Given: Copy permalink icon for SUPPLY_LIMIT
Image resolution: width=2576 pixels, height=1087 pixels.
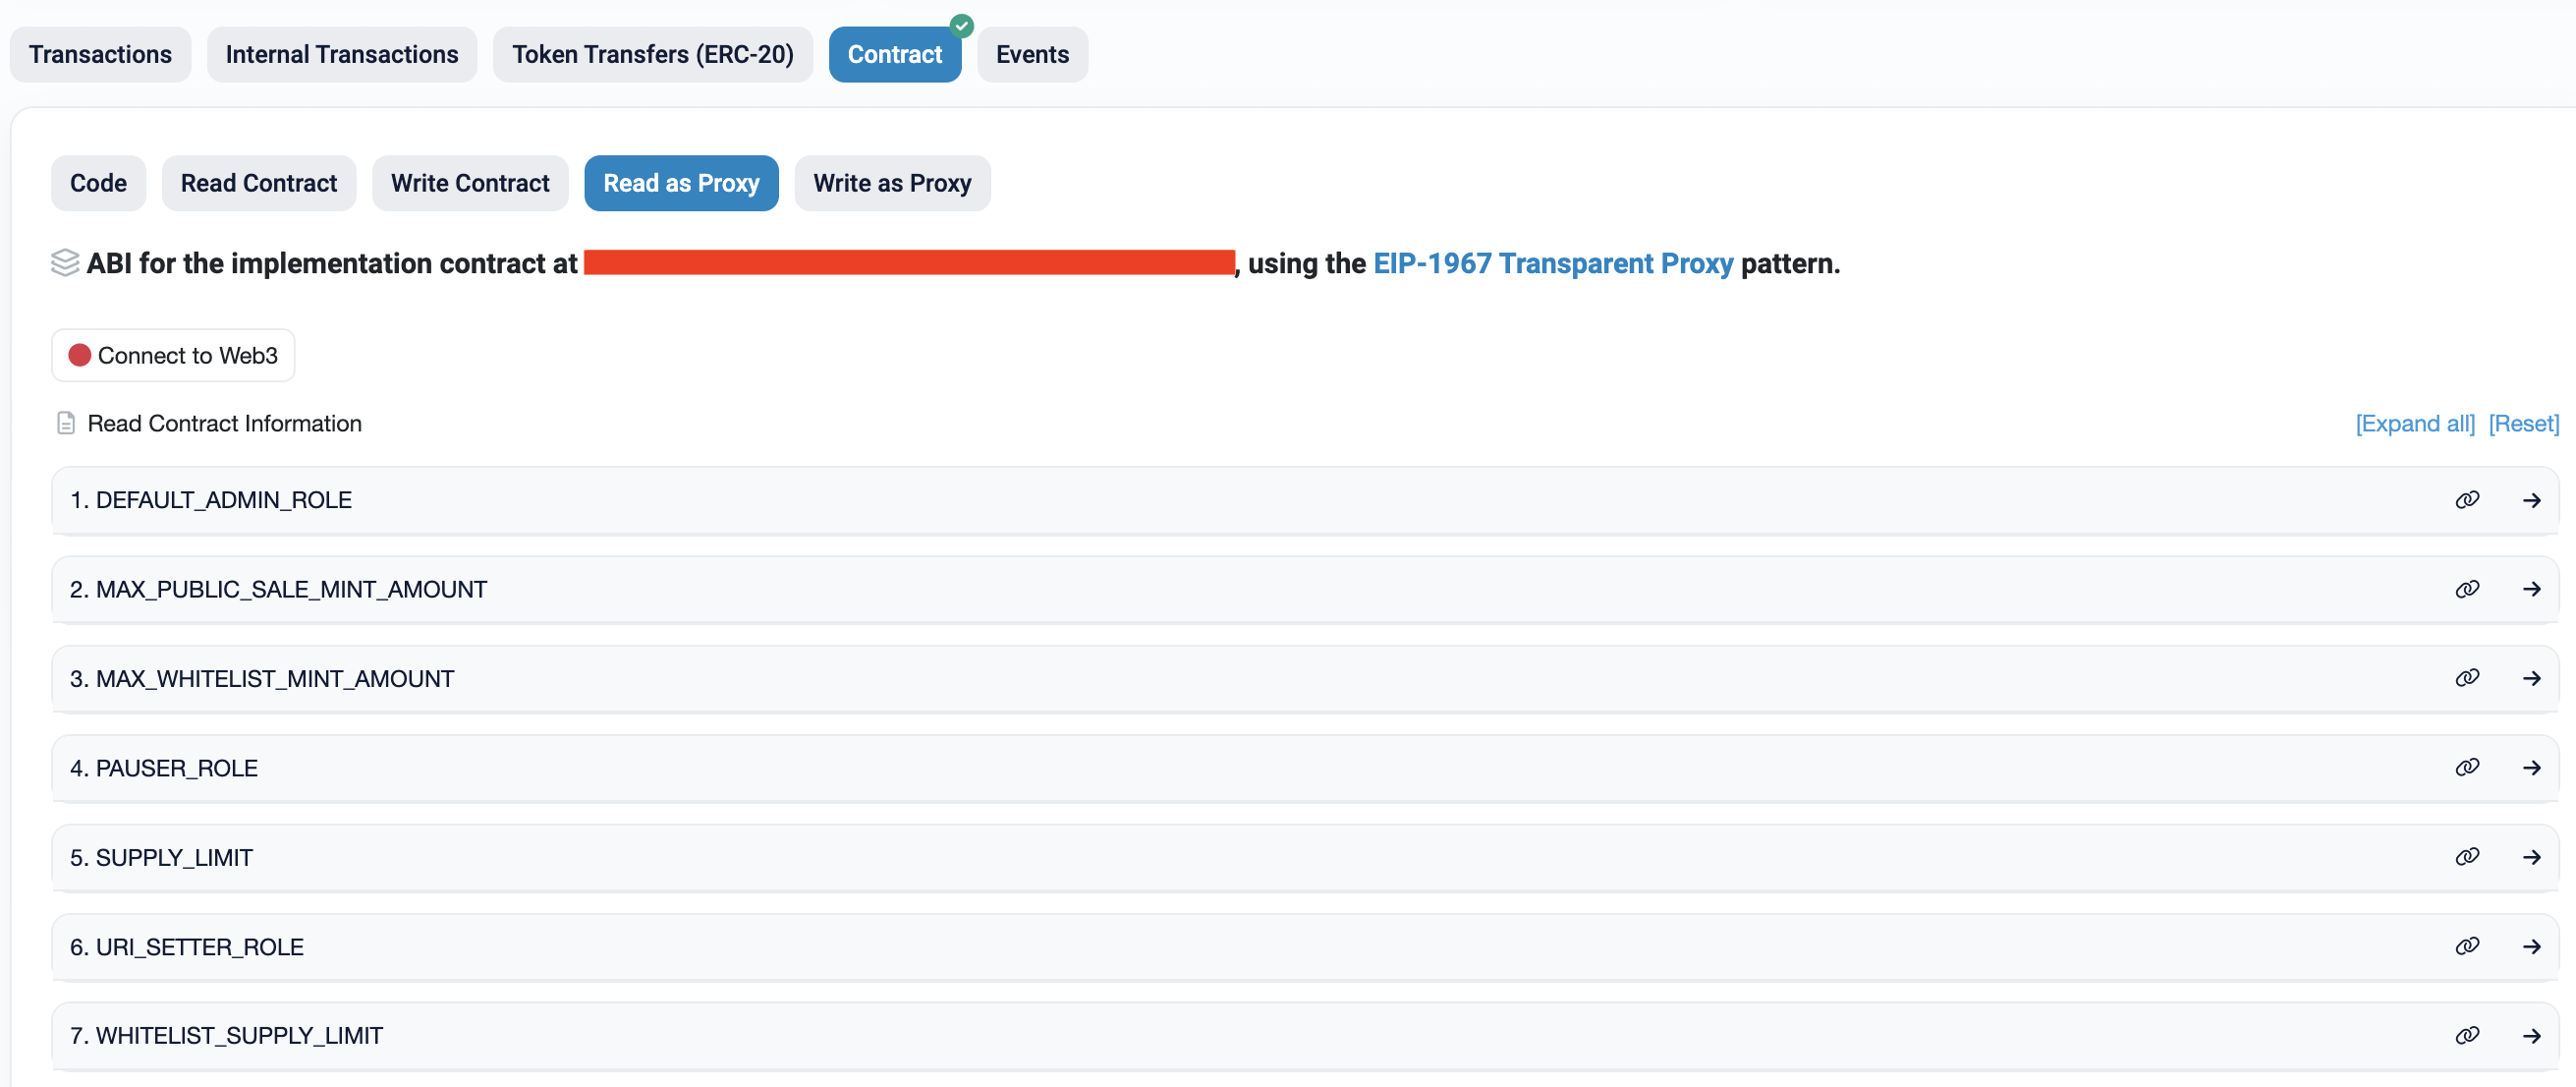Looking at the screenshot, I should (x=2467, y=857).
